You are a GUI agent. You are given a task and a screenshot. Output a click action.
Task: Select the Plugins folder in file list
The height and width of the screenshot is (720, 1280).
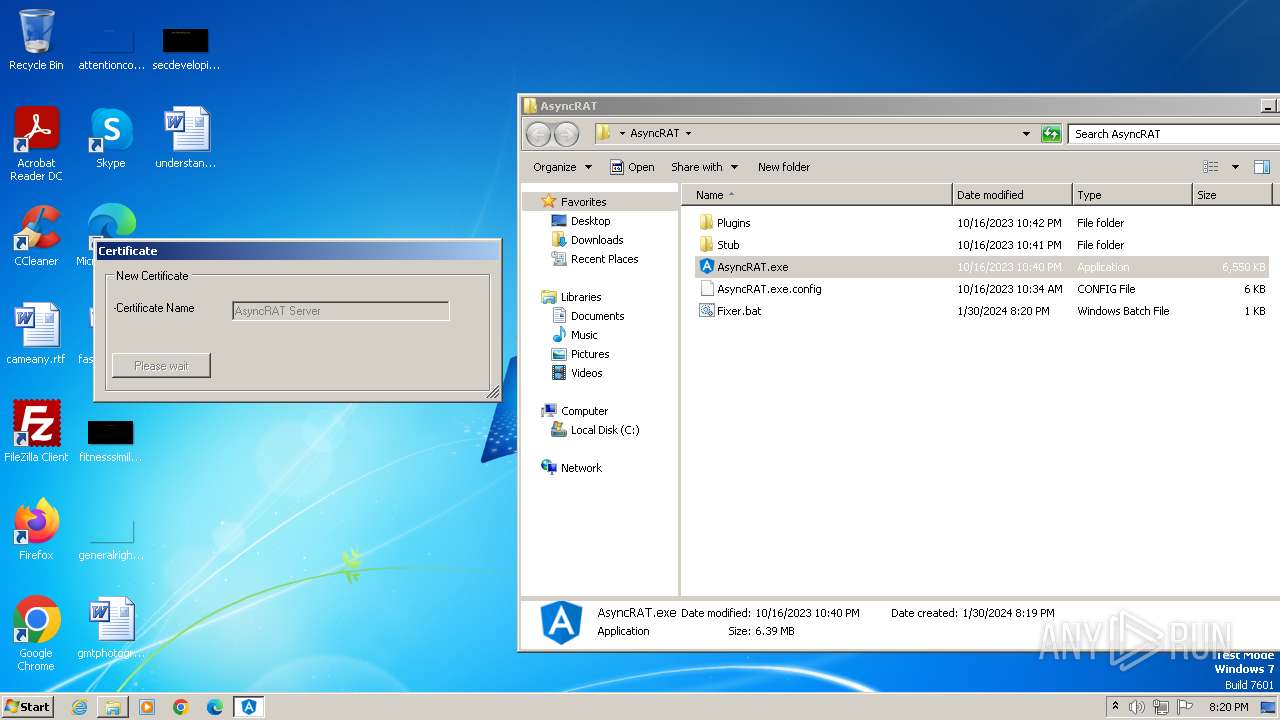[x=733, y=223]
